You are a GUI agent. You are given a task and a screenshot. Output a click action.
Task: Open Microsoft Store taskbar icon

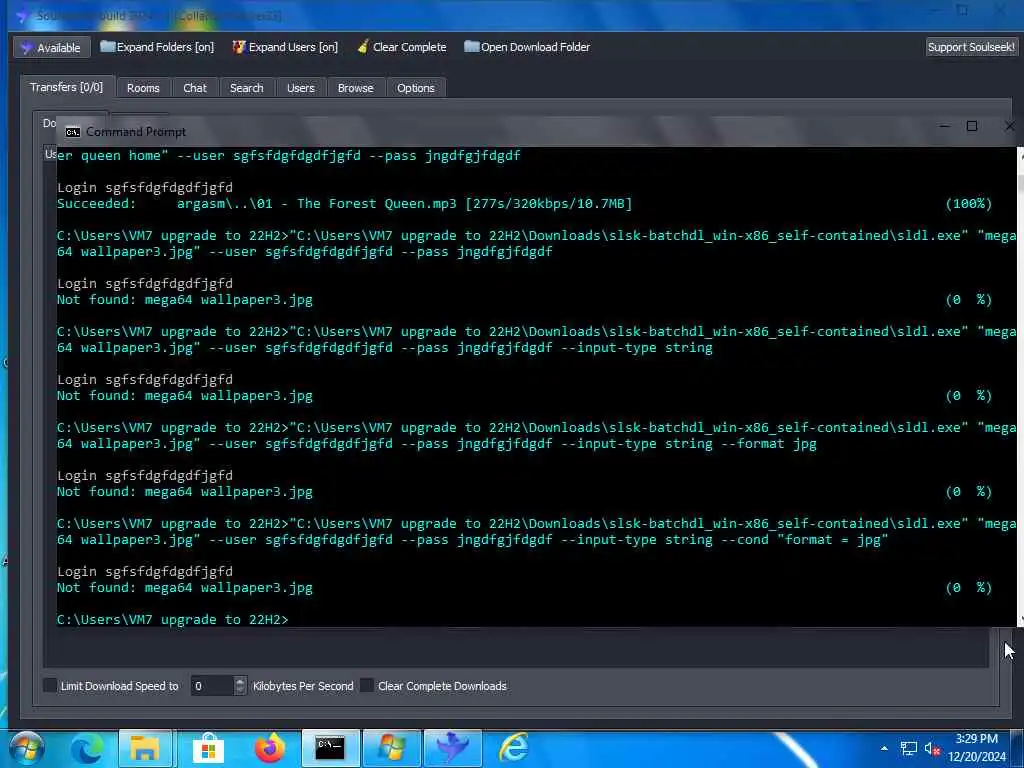[208, 748]
